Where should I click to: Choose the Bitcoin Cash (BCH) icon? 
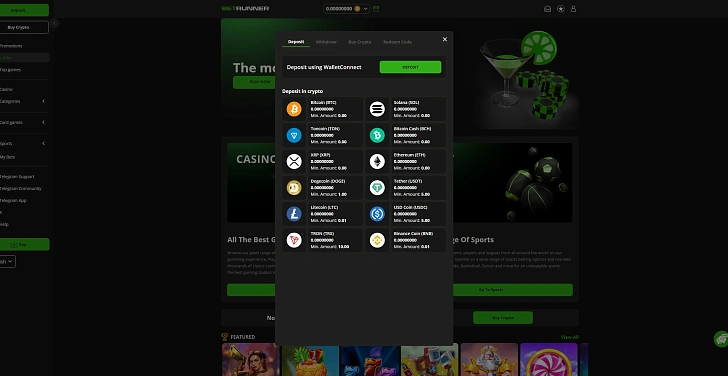(377, 135)
